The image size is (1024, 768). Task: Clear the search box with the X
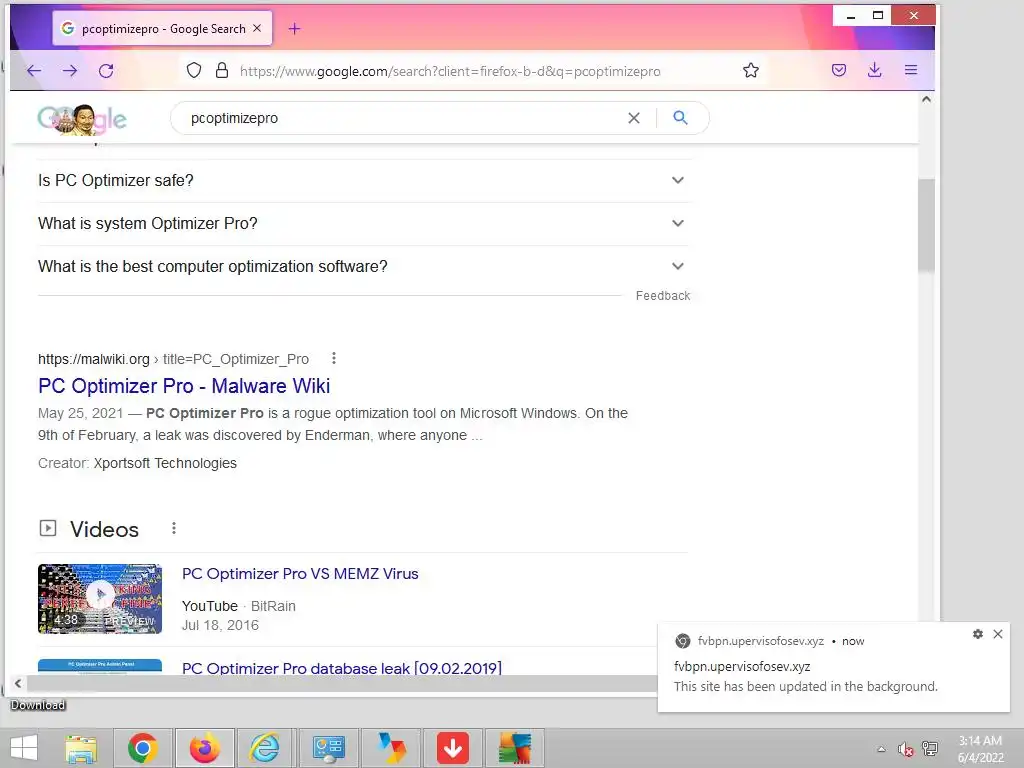click(x=633, y=118)
